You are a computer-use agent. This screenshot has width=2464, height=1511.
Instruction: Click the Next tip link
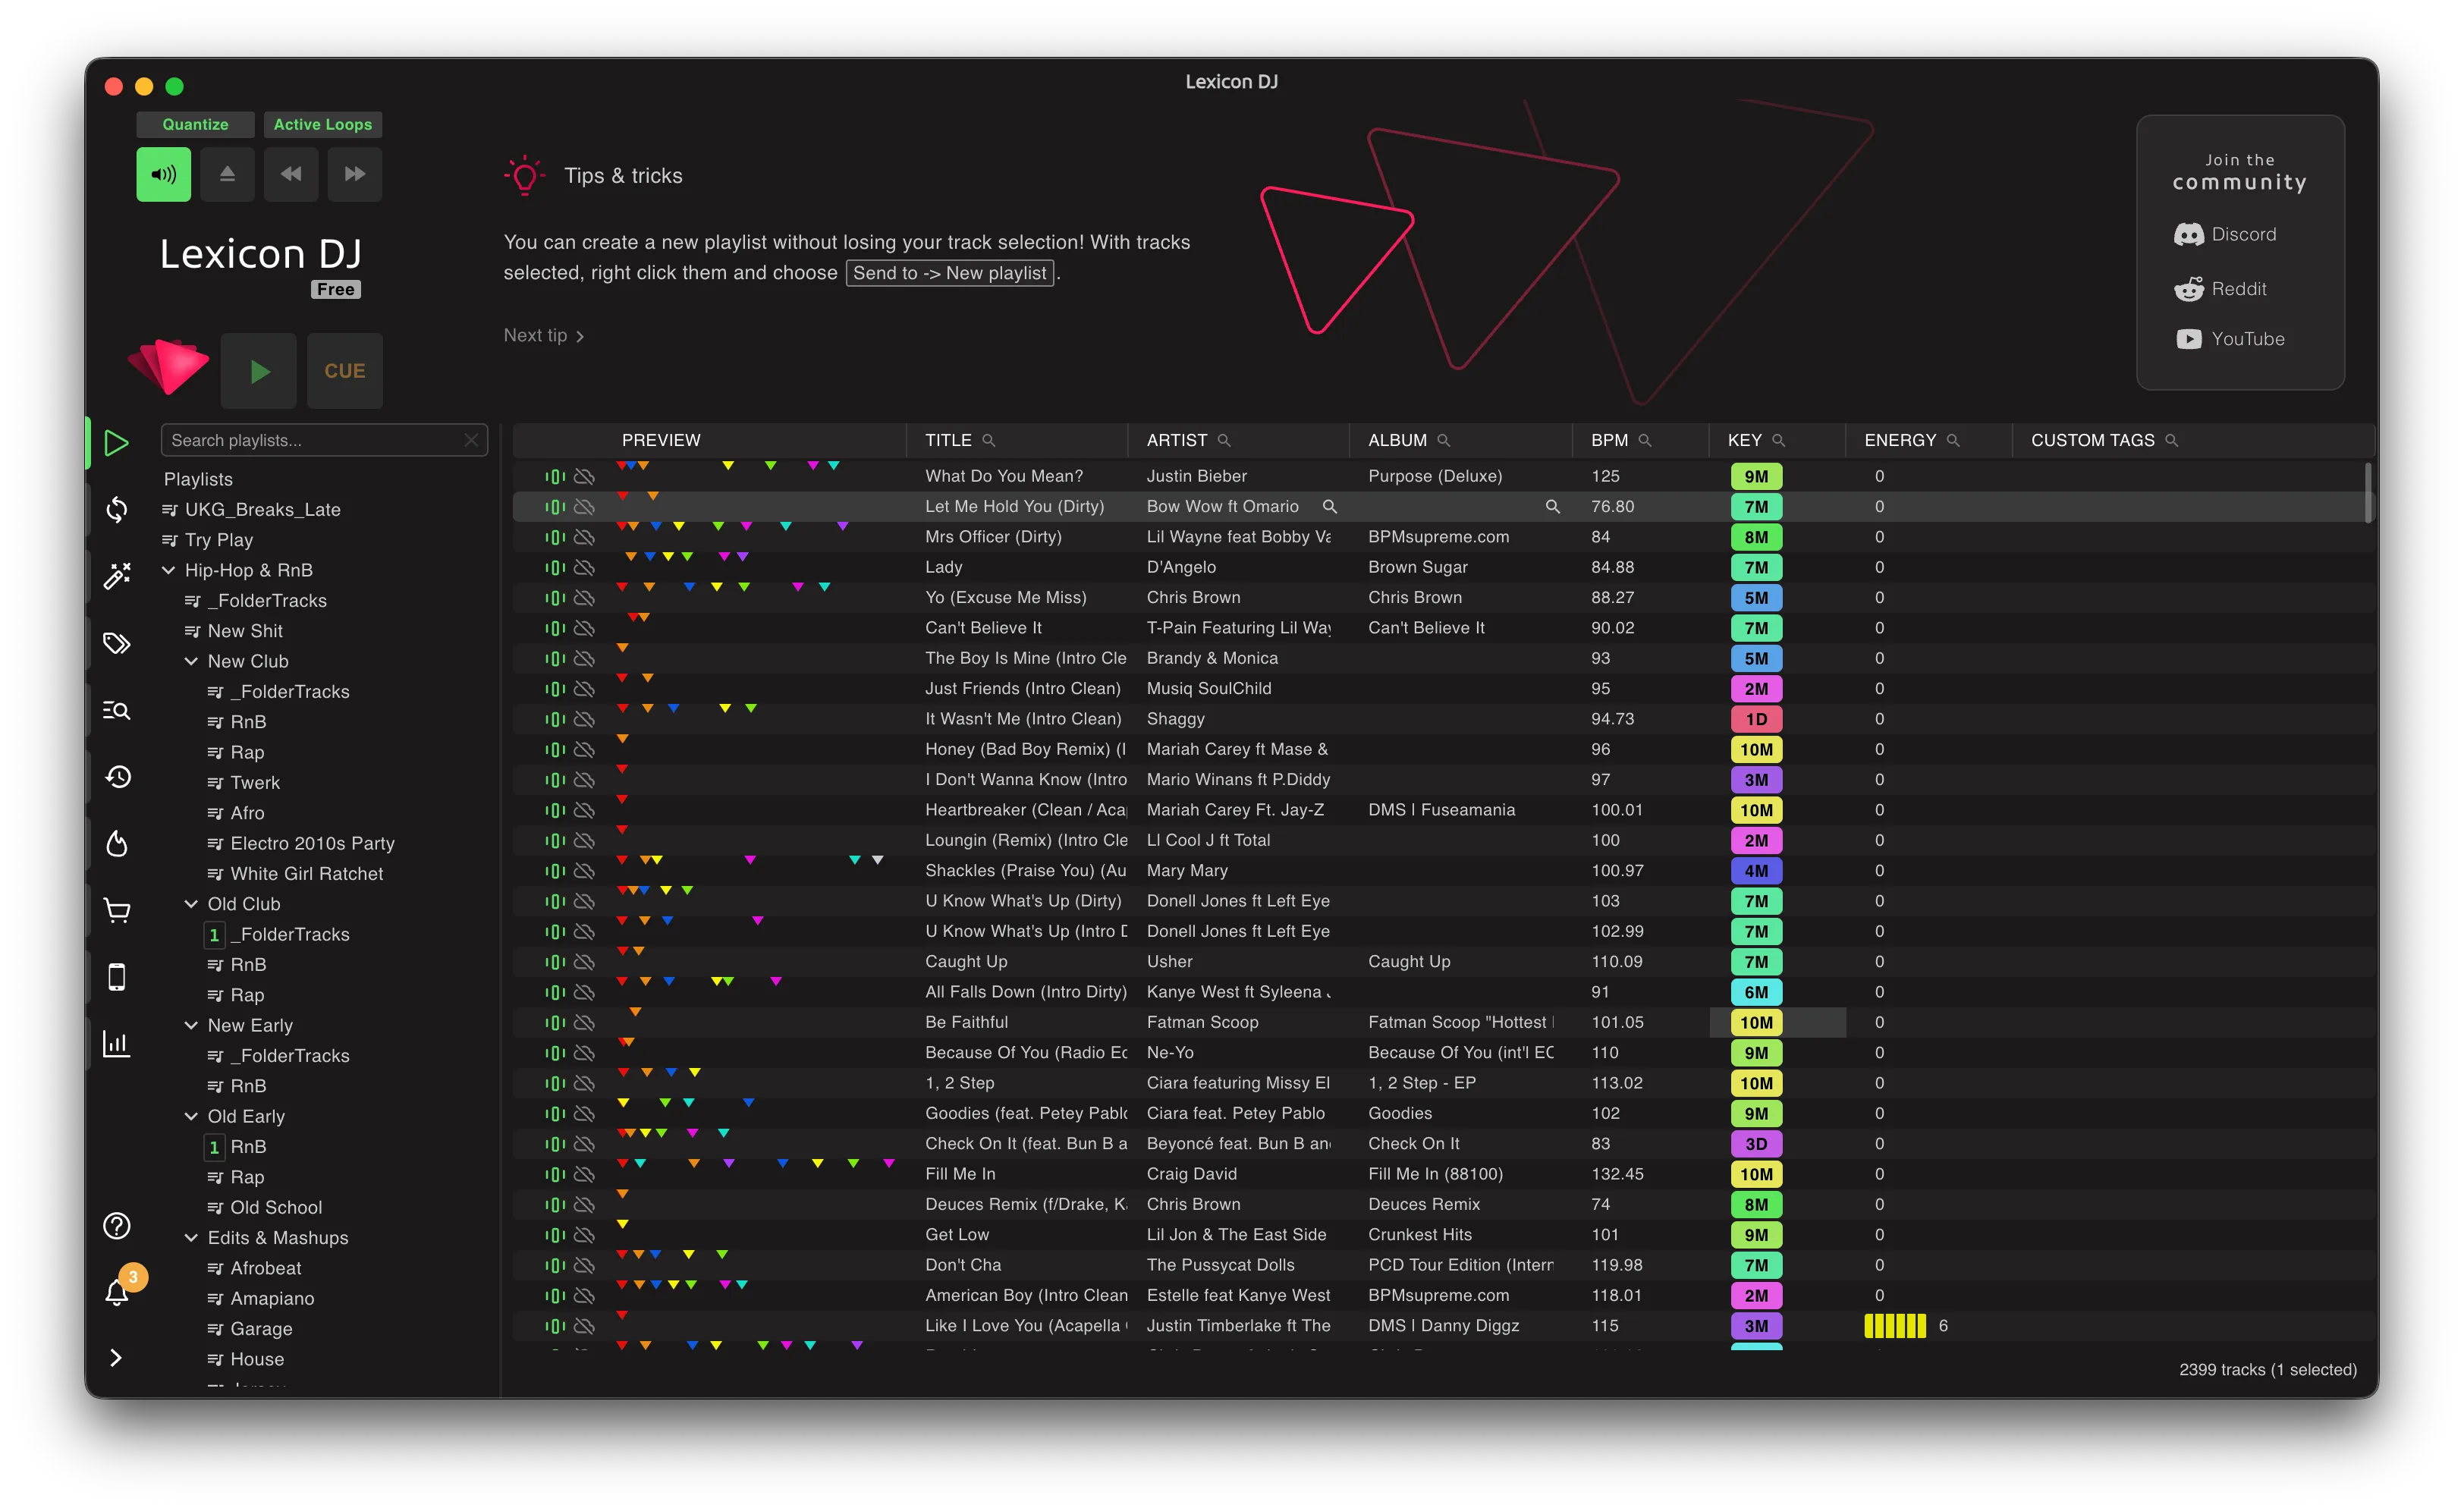point(544,336)
